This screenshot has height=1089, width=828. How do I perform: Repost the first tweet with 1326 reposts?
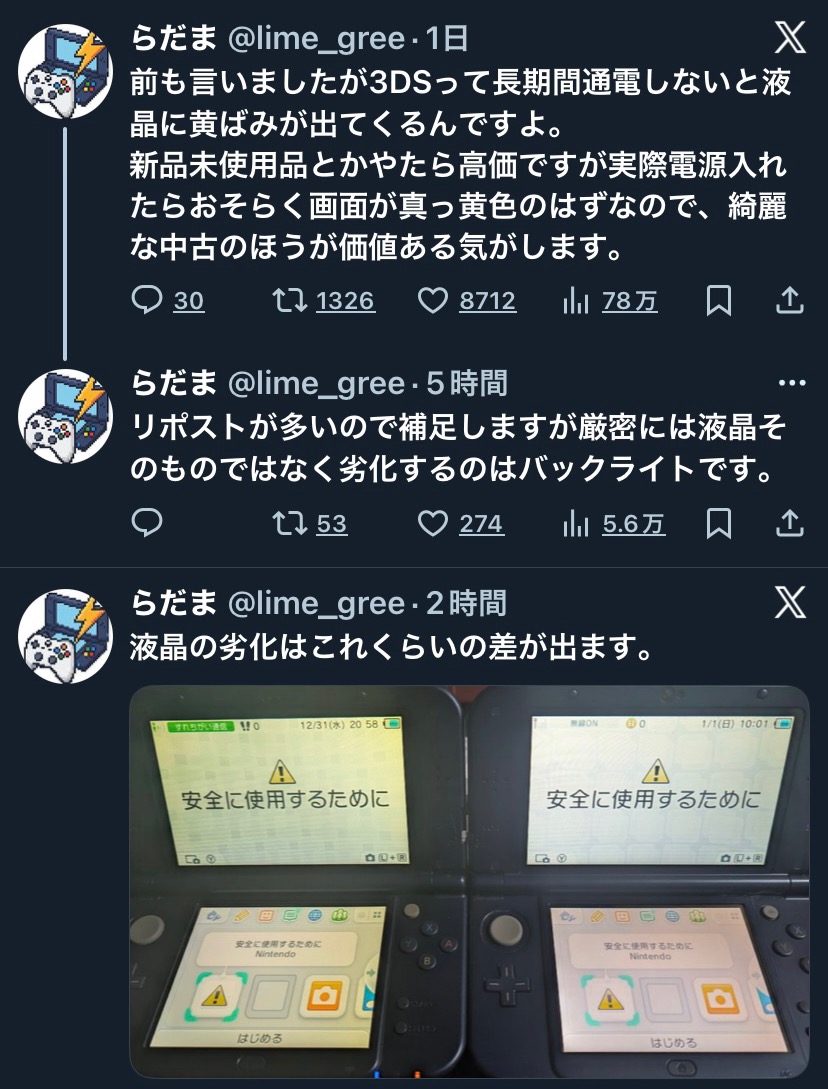click(324, 301)
